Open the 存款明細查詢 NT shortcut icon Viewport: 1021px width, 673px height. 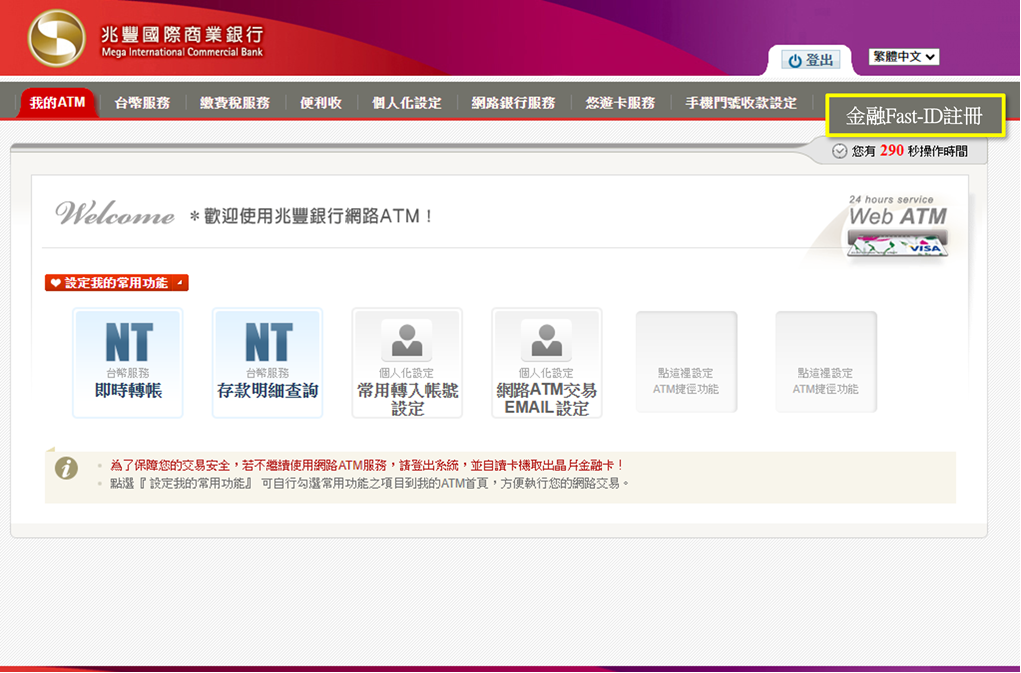pyautogui.click(x=267, y=361)
